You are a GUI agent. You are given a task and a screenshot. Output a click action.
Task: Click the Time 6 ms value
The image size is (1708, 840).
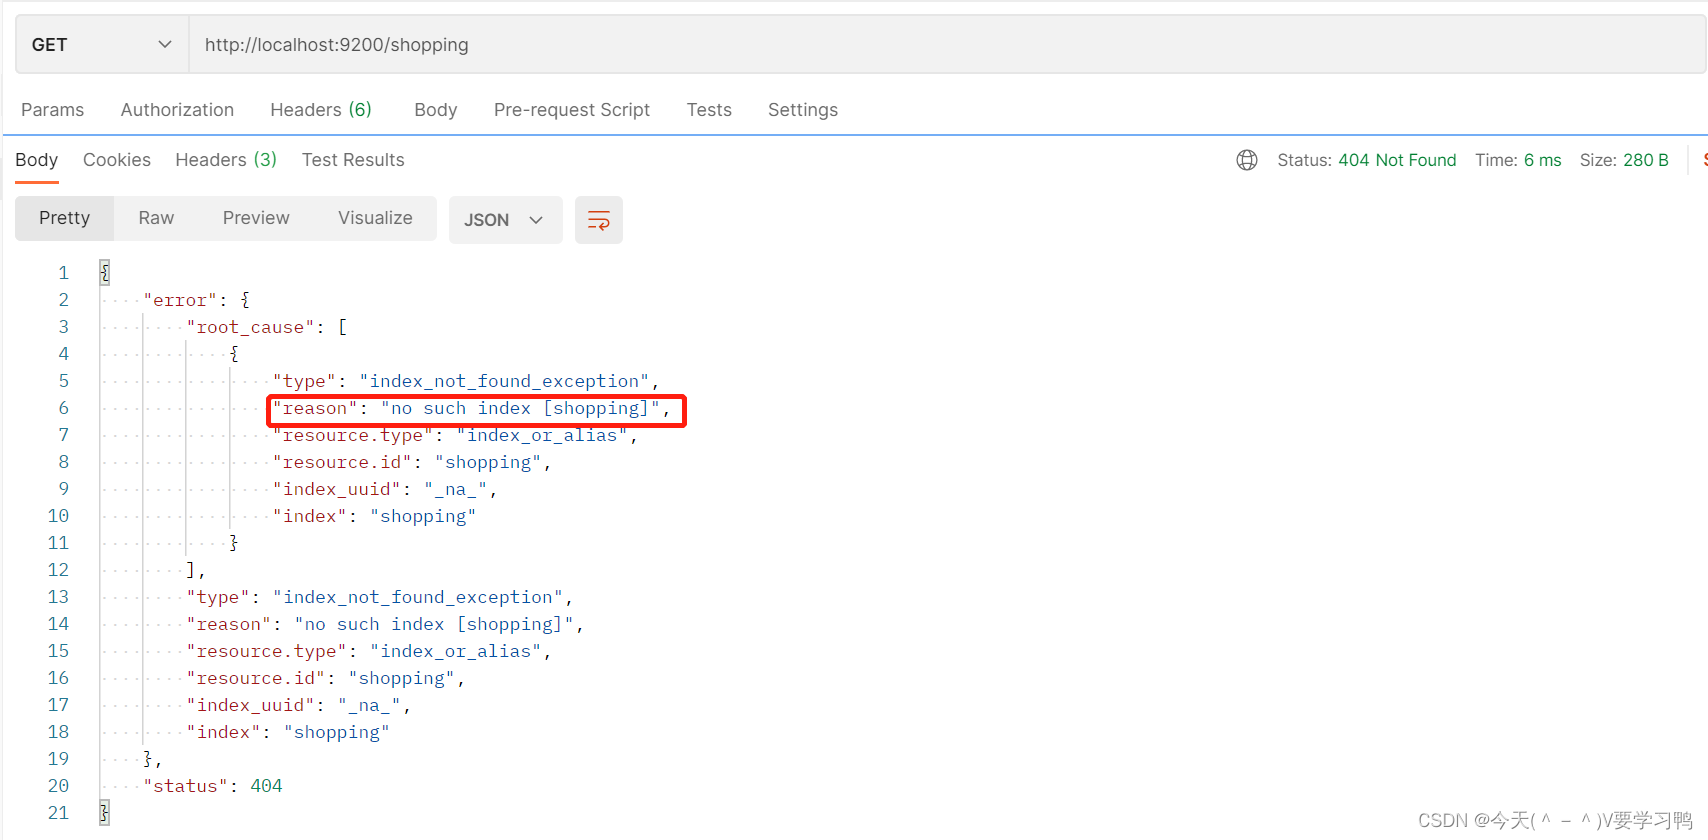pyautogui.click(x=1542, y=160)
